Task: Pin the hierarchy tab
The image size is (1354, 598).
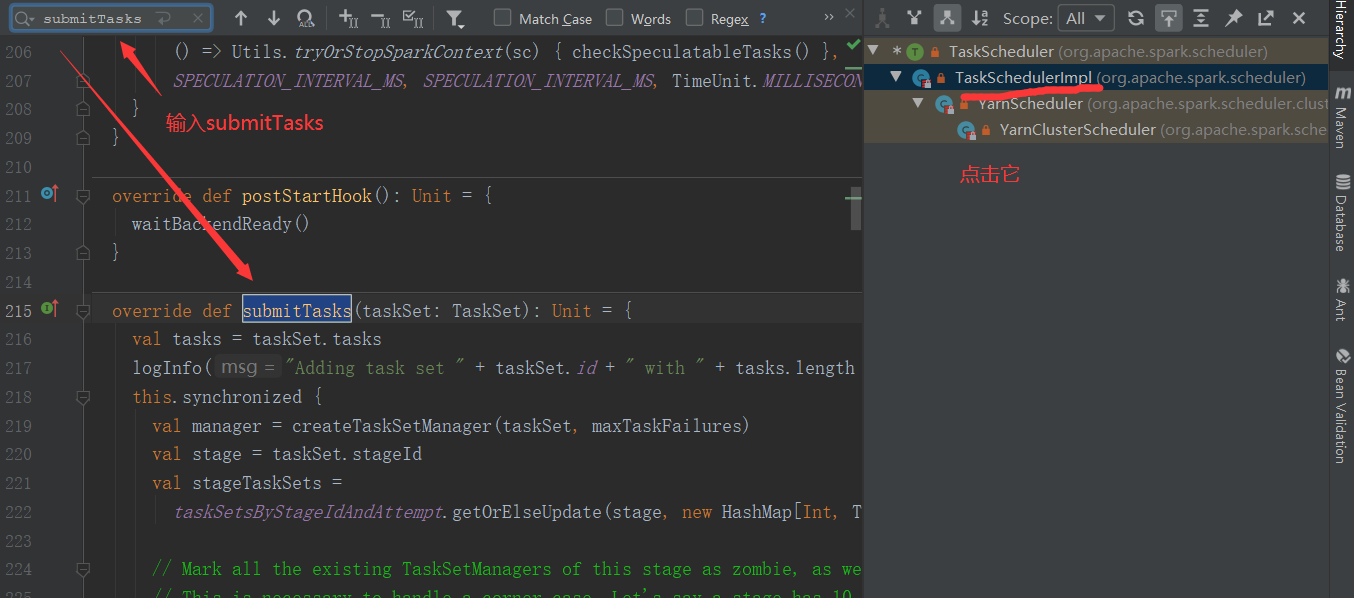Action: coord(1234,18)
